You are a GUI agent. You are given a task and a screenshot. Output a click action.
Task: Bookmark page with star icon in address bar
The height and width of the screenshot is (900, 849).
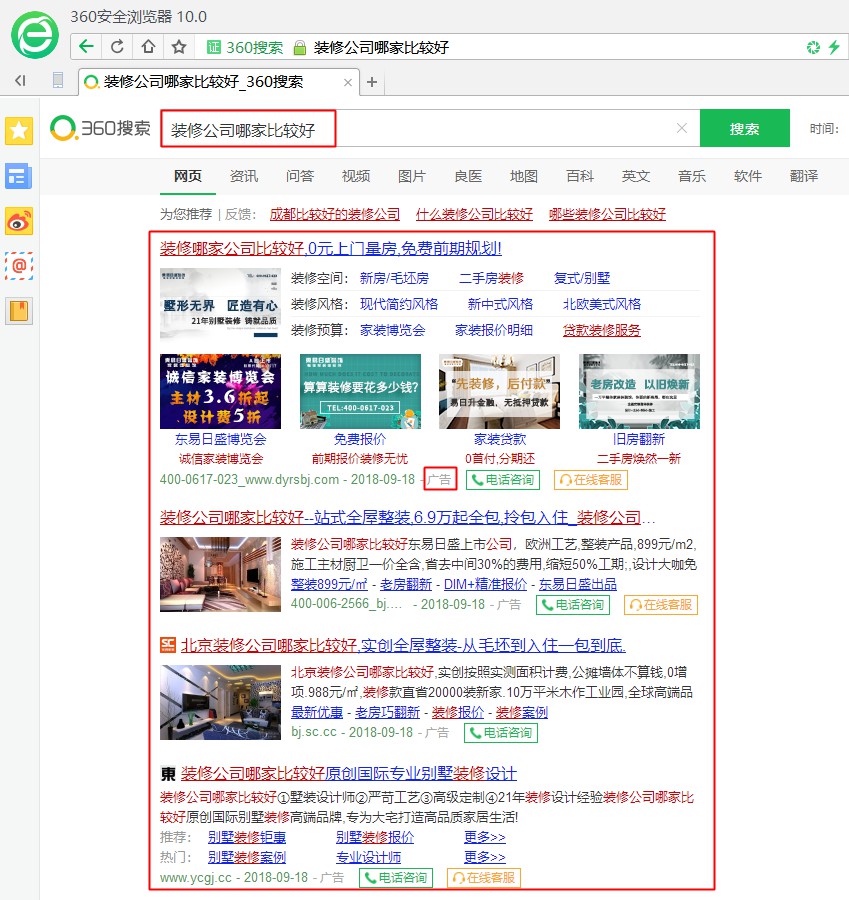179,46
